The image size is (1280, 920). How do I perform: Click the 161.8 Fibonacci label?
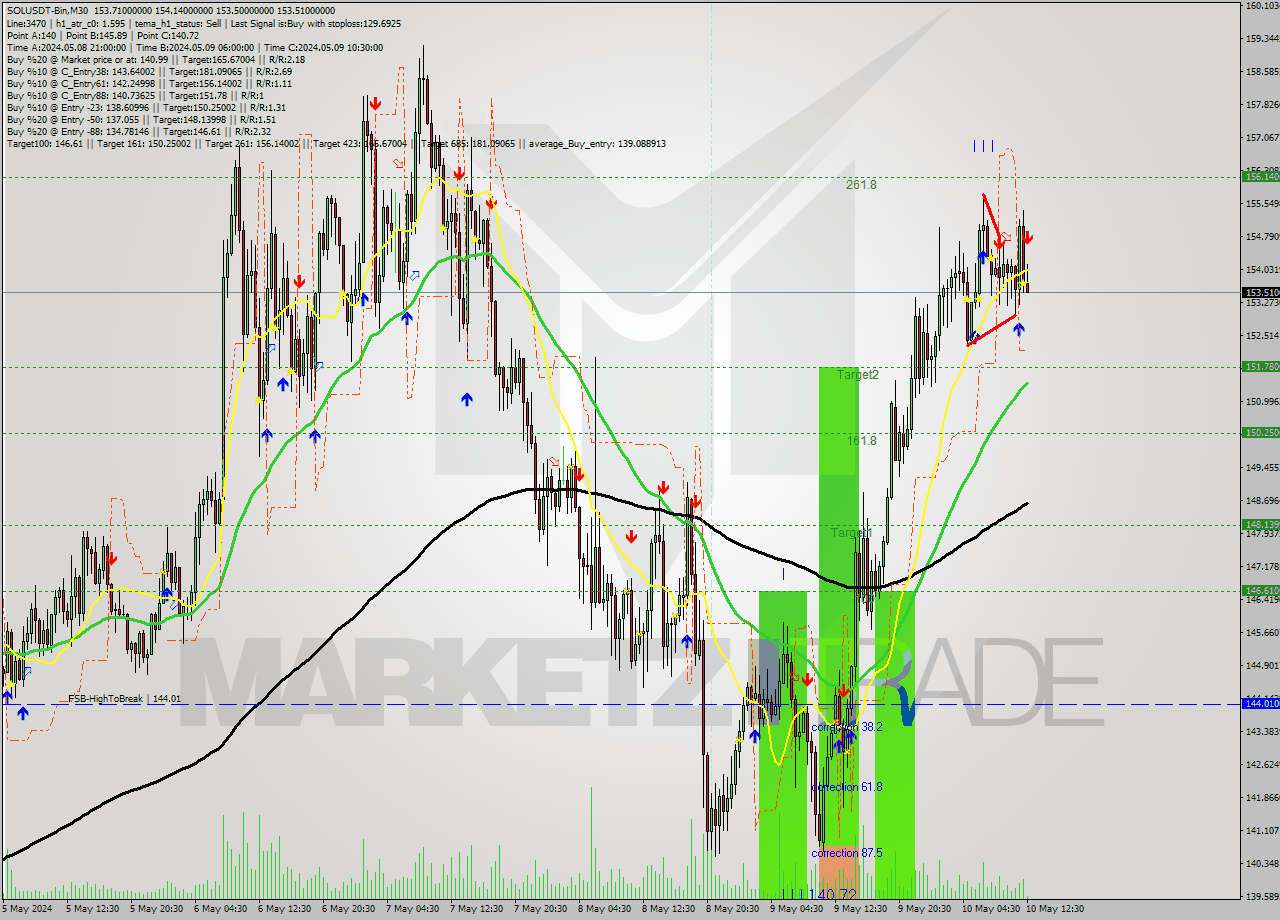pos(861,441)
